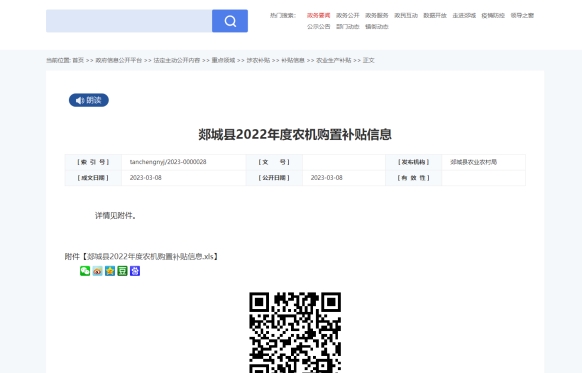Open 补贴信息 breadcrumb link
Image resolution: width=582 pixels, height=373 pixels.
click(x=293, y=60)
